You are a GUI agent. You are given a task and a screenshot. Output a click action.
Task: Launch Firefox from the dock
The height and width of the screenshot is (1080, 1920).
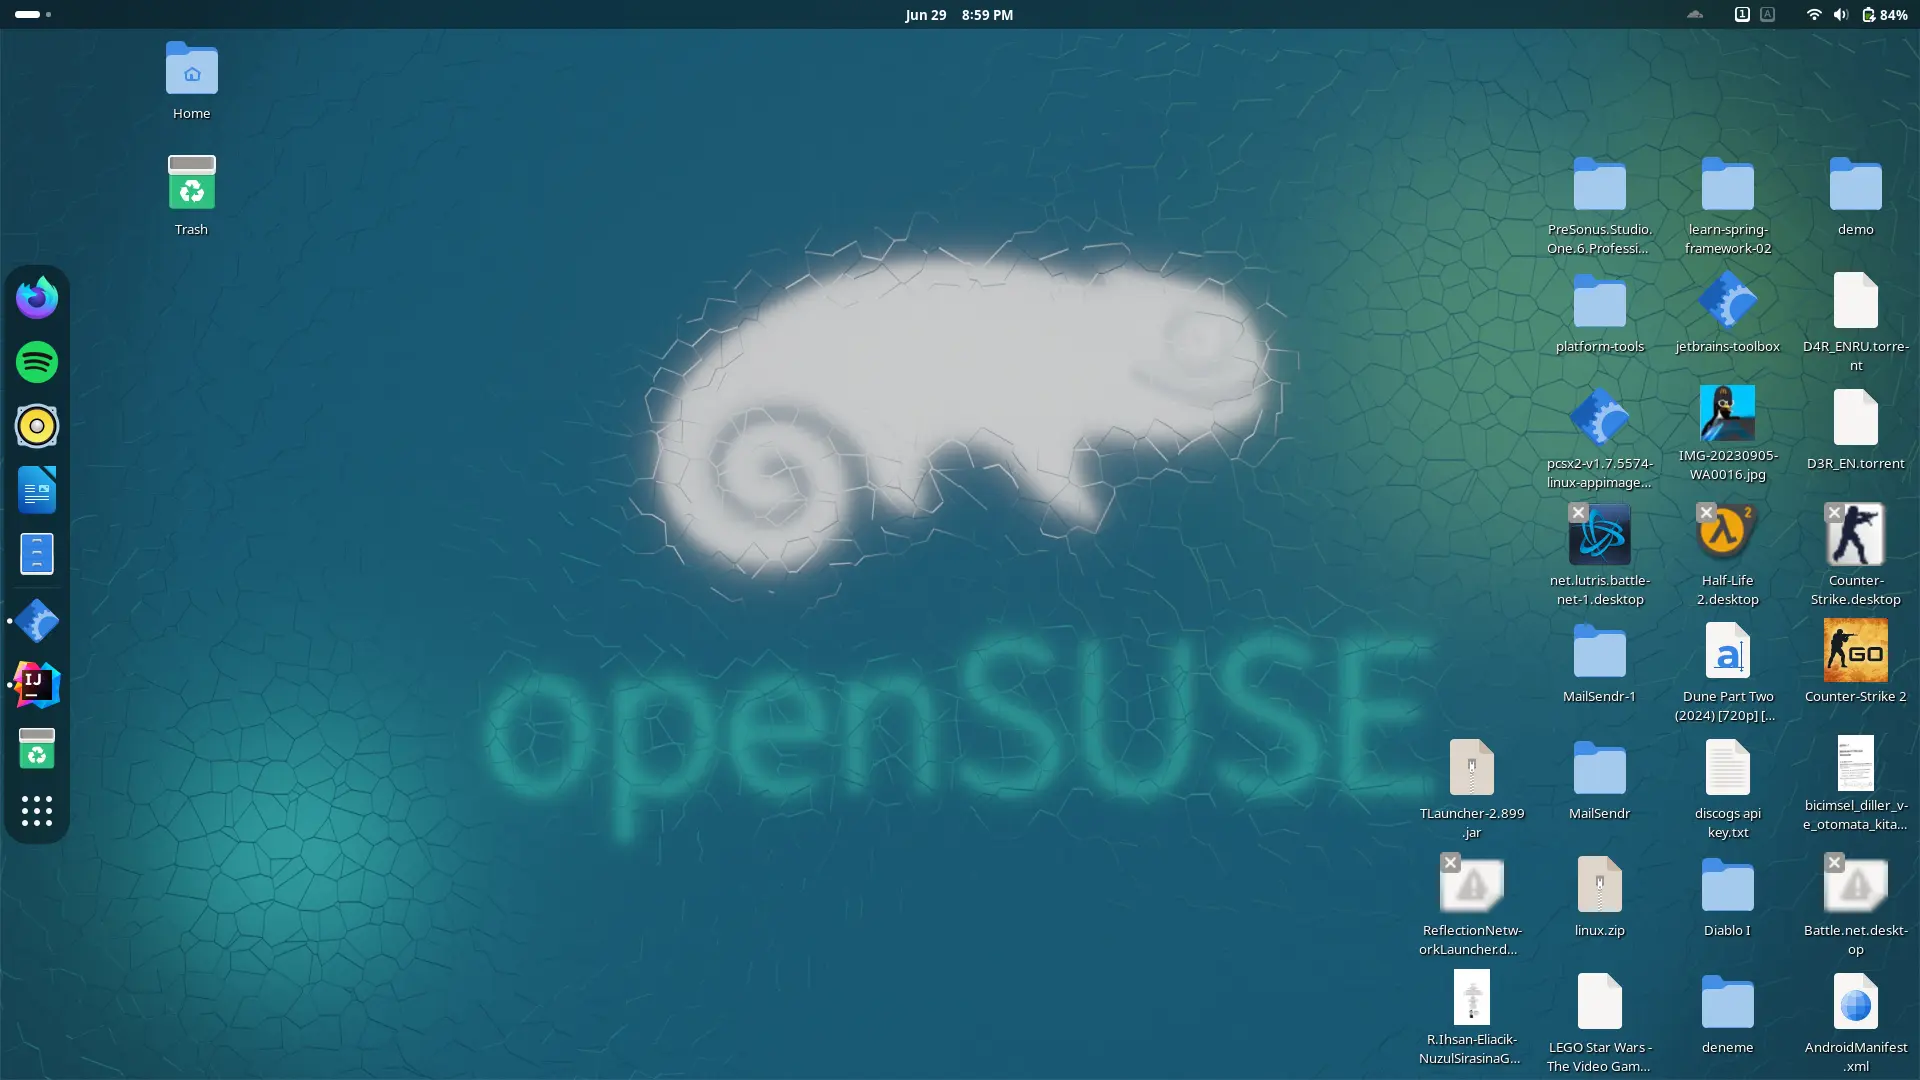(x=37, y=298)
